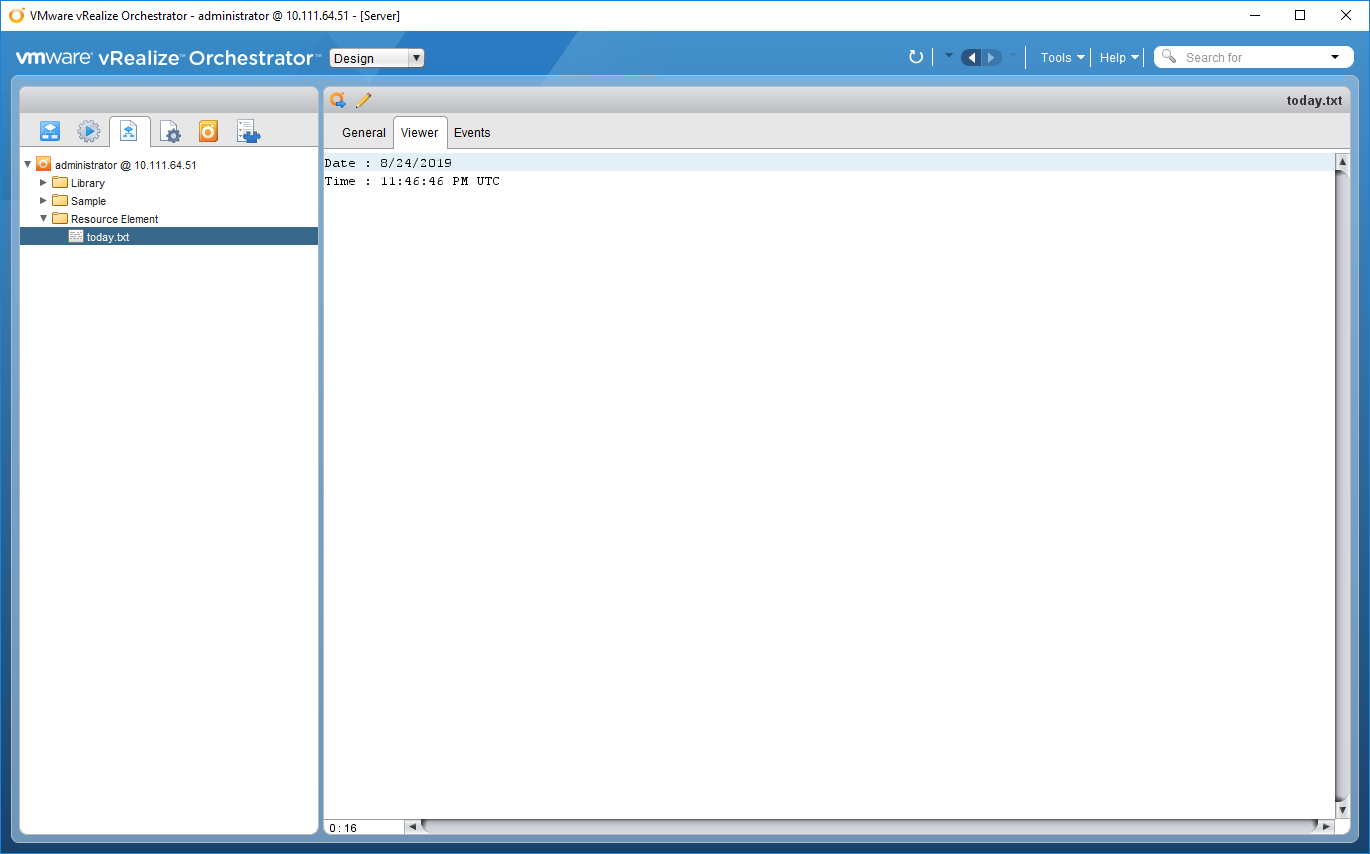Switch to the General tab
This screenshot has height=854, width=1370.
coord(363,133)
